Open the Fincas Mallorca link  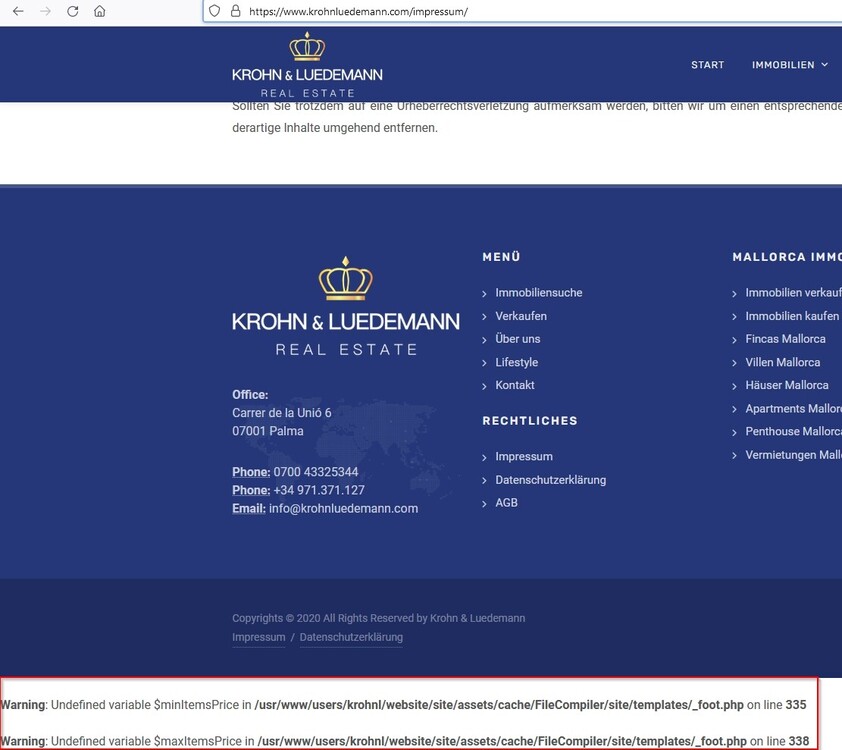[x=785, y=339]
